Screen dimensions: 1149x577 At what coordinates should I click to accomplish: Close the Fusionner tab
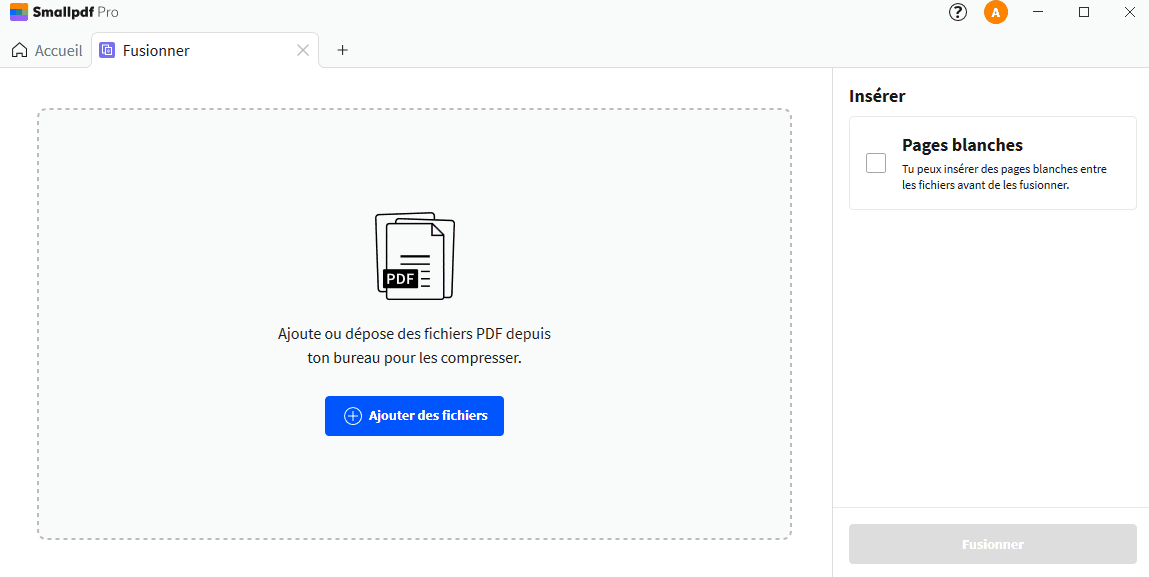click(x=303, y=50)
